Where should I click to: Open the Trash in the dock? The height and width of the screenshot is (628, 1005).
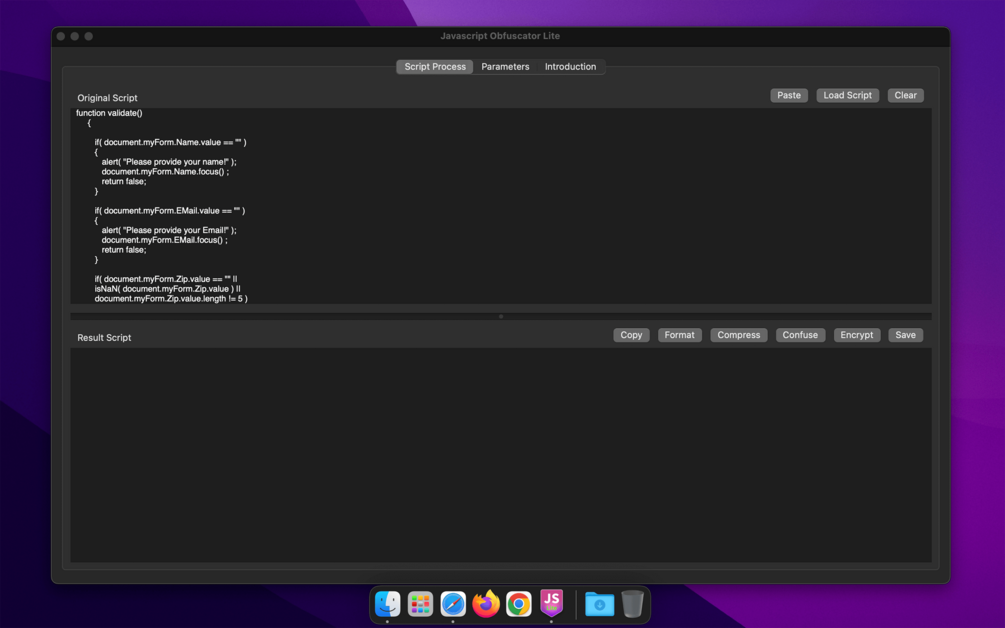click(633, 604)
